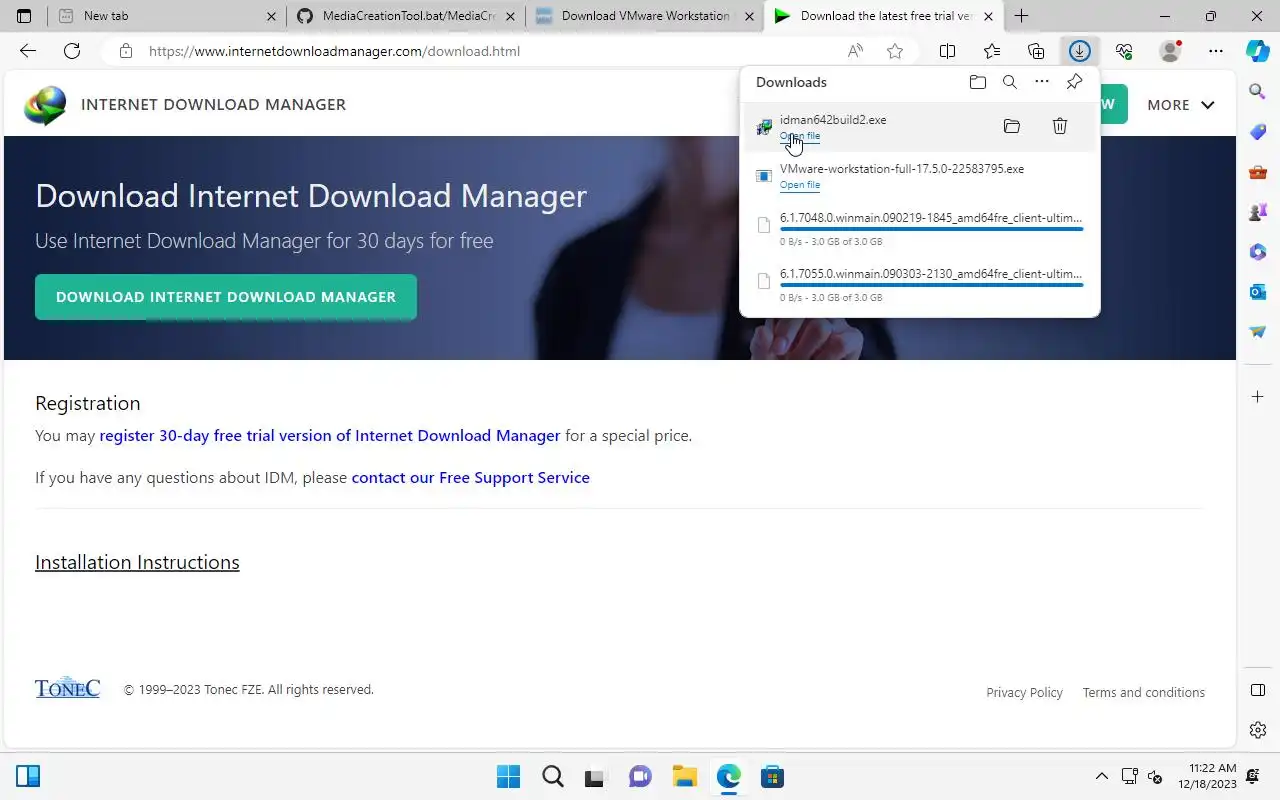
Task: Show hidden system tray icons chevron
Action: [x=1102, y=776]
